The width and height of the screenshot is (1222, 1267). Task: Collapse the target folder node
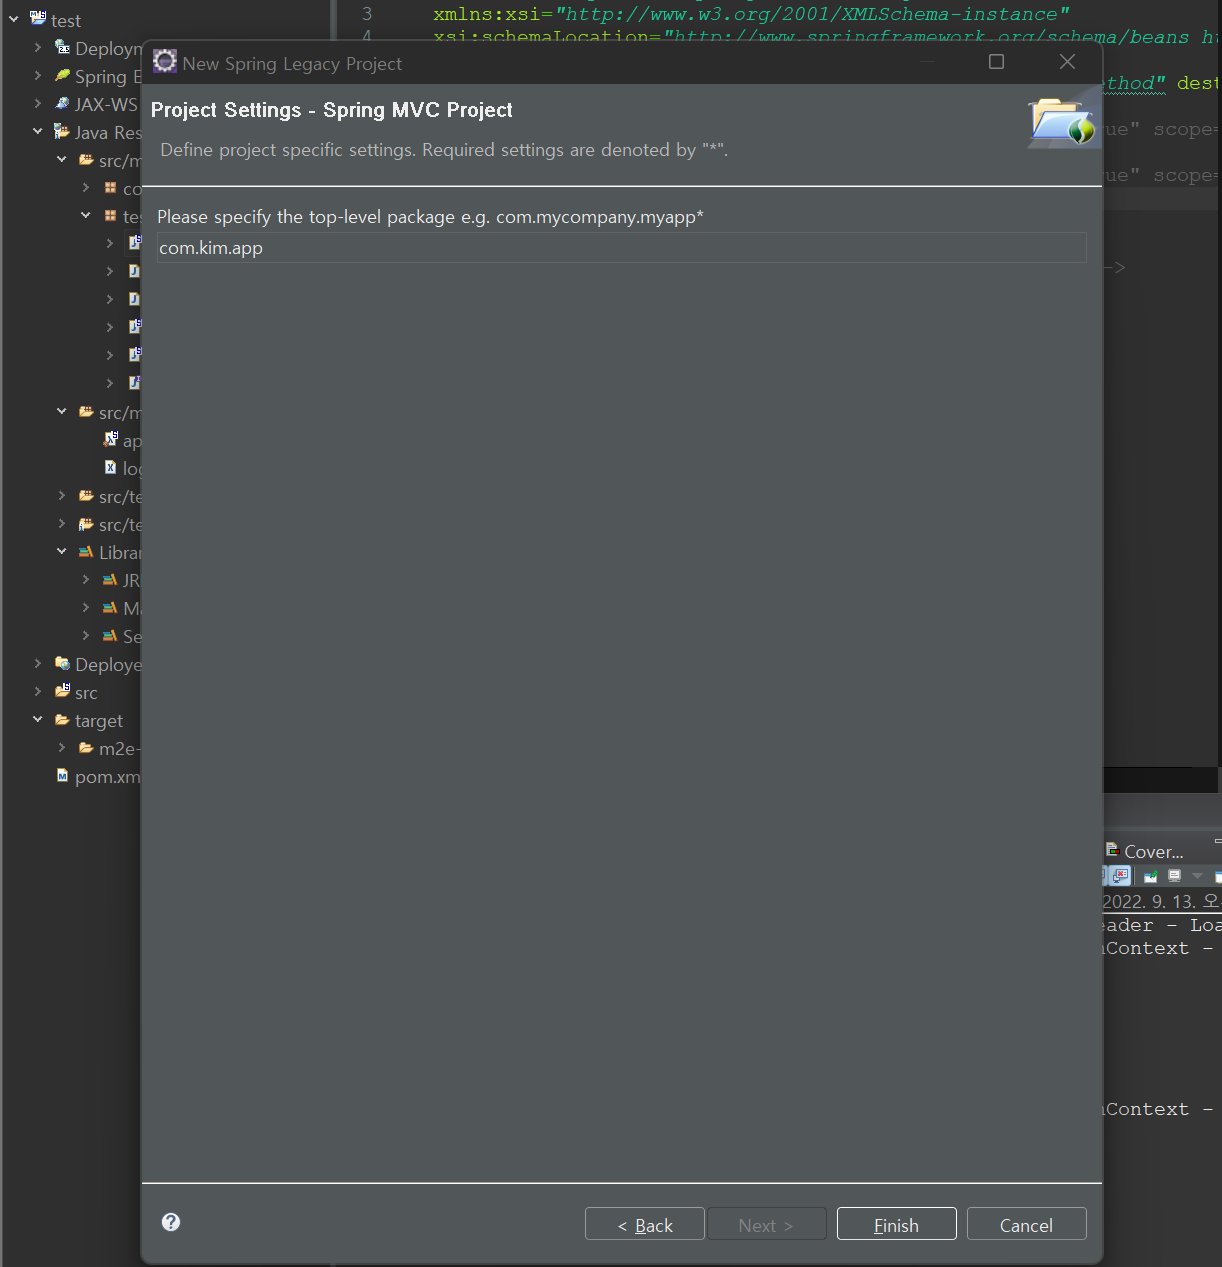[x=38, y=719]
